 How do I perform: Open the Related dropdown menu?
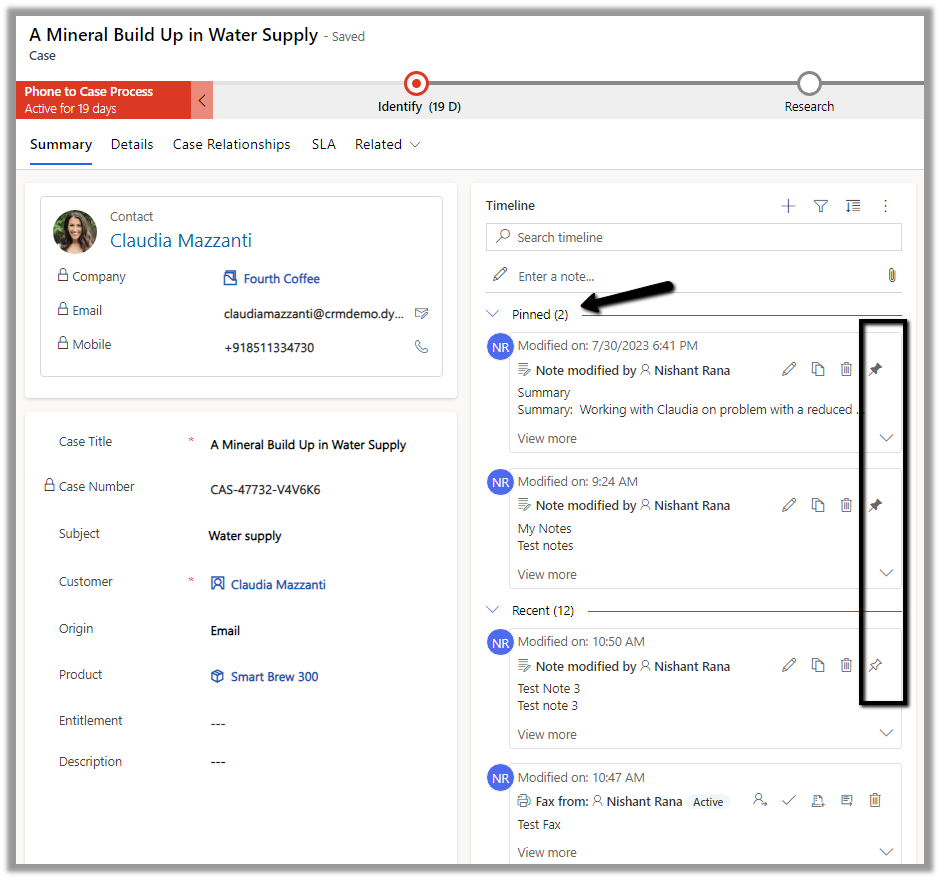387,145
